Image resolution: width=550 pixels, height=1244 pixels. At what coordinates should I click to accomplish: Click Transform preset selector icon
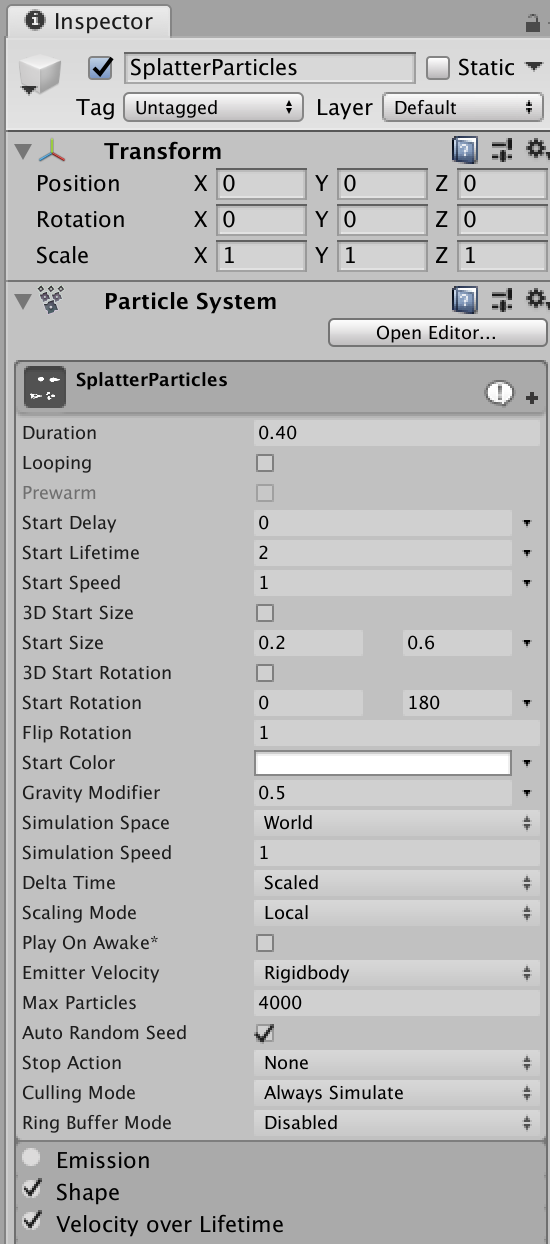coord(502,151)
